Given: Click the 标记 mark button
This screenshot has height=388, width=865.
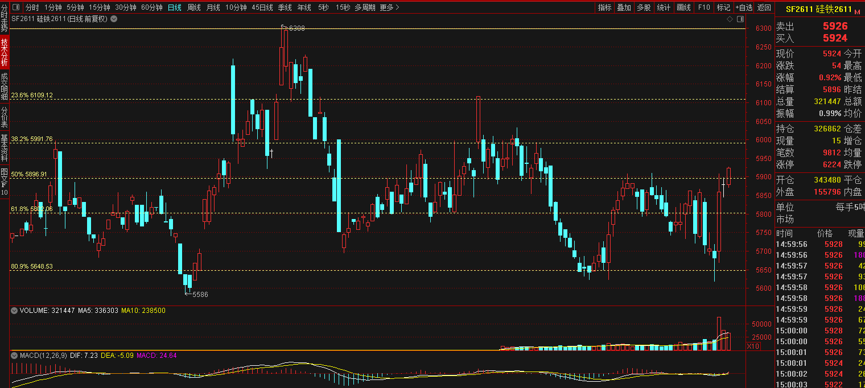Looking at the screenshot, I should tap(723, 8).
